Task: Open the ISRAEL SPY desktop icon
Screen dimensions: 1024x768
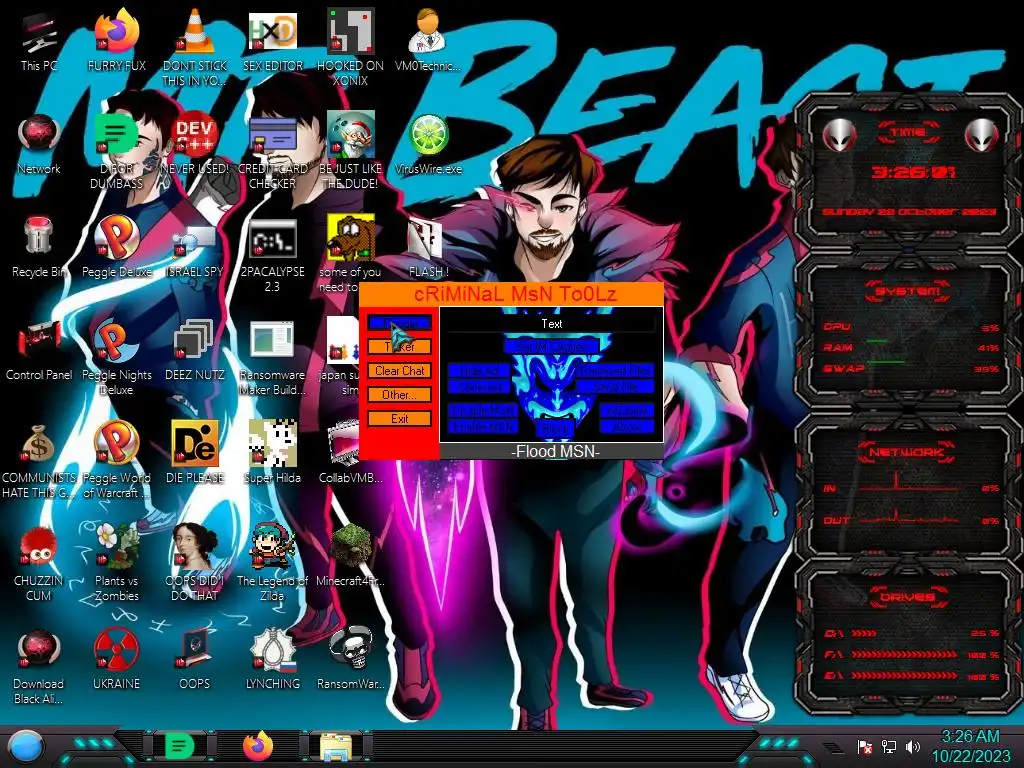Action: [x=195, y=247]
